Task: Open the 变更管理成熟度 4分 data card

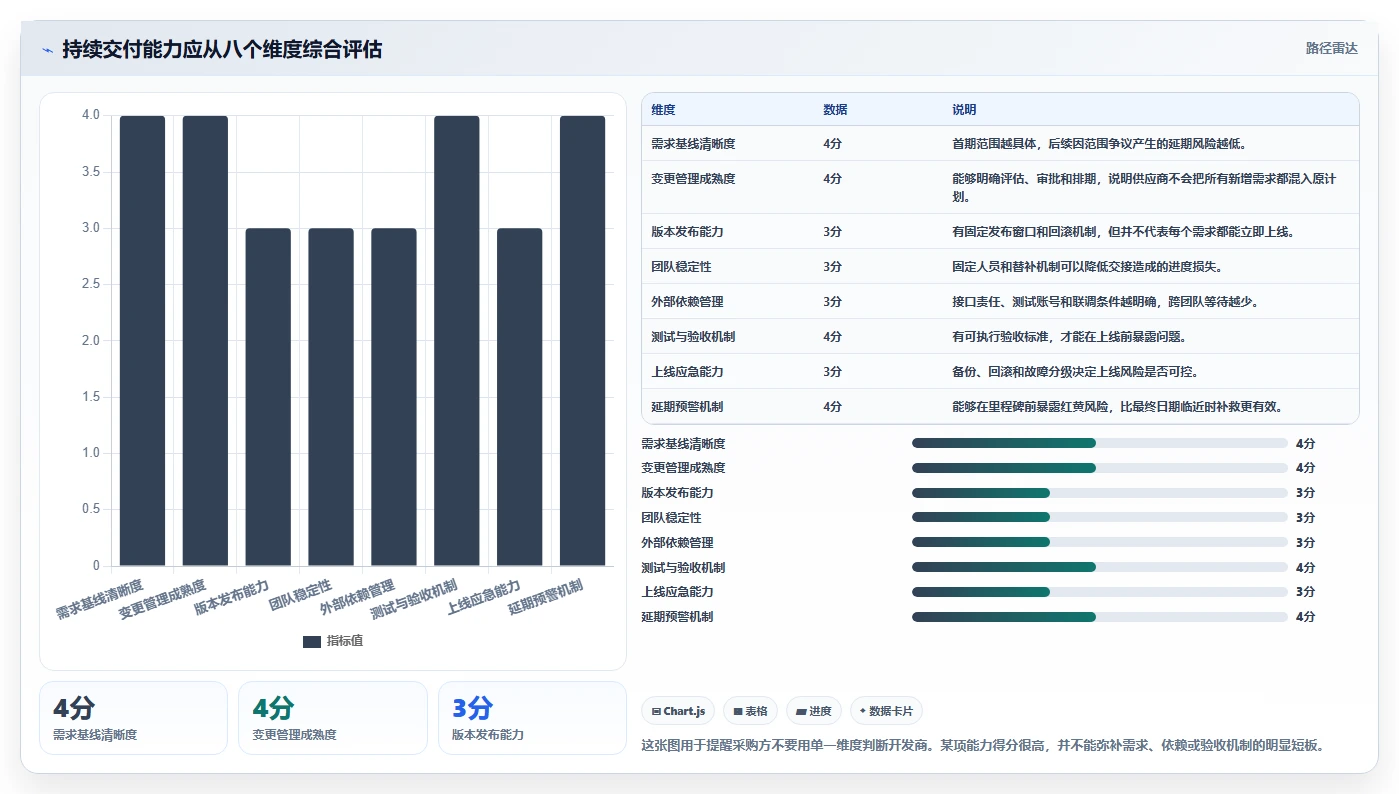Action: click(333, 718)
